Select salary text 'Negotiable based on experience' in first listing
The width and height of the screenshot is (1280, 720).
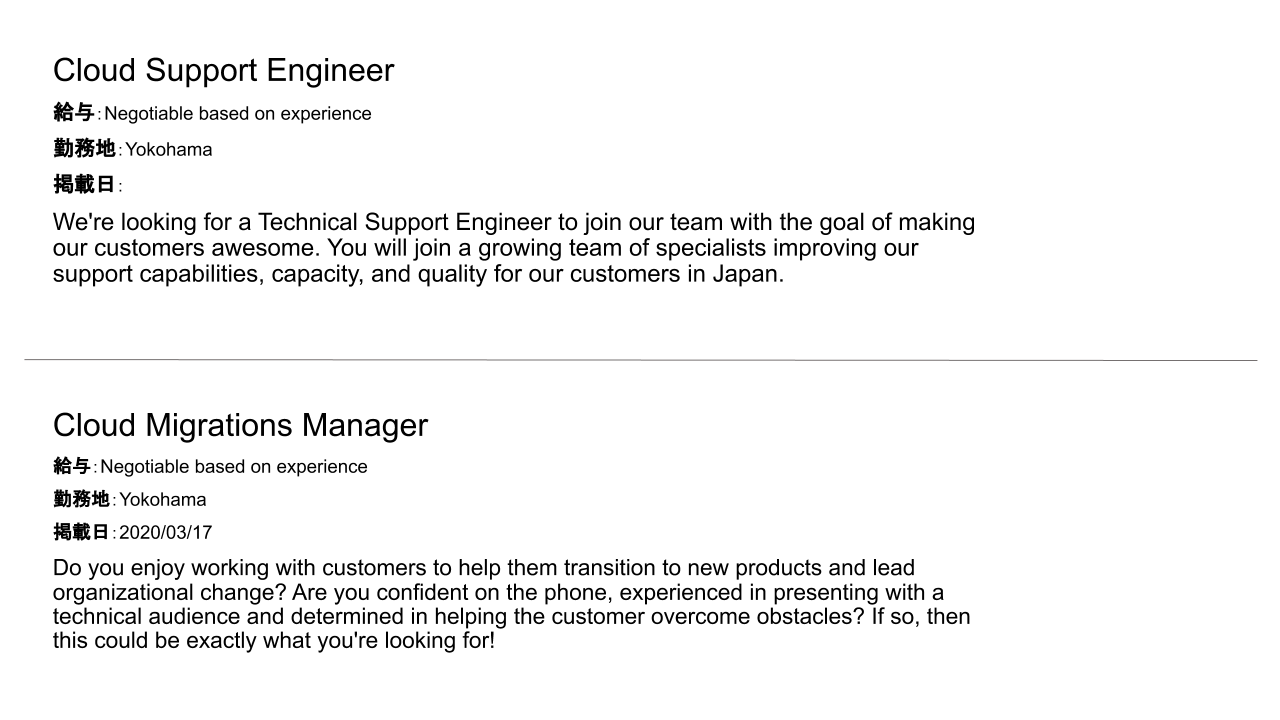(238, 113)
